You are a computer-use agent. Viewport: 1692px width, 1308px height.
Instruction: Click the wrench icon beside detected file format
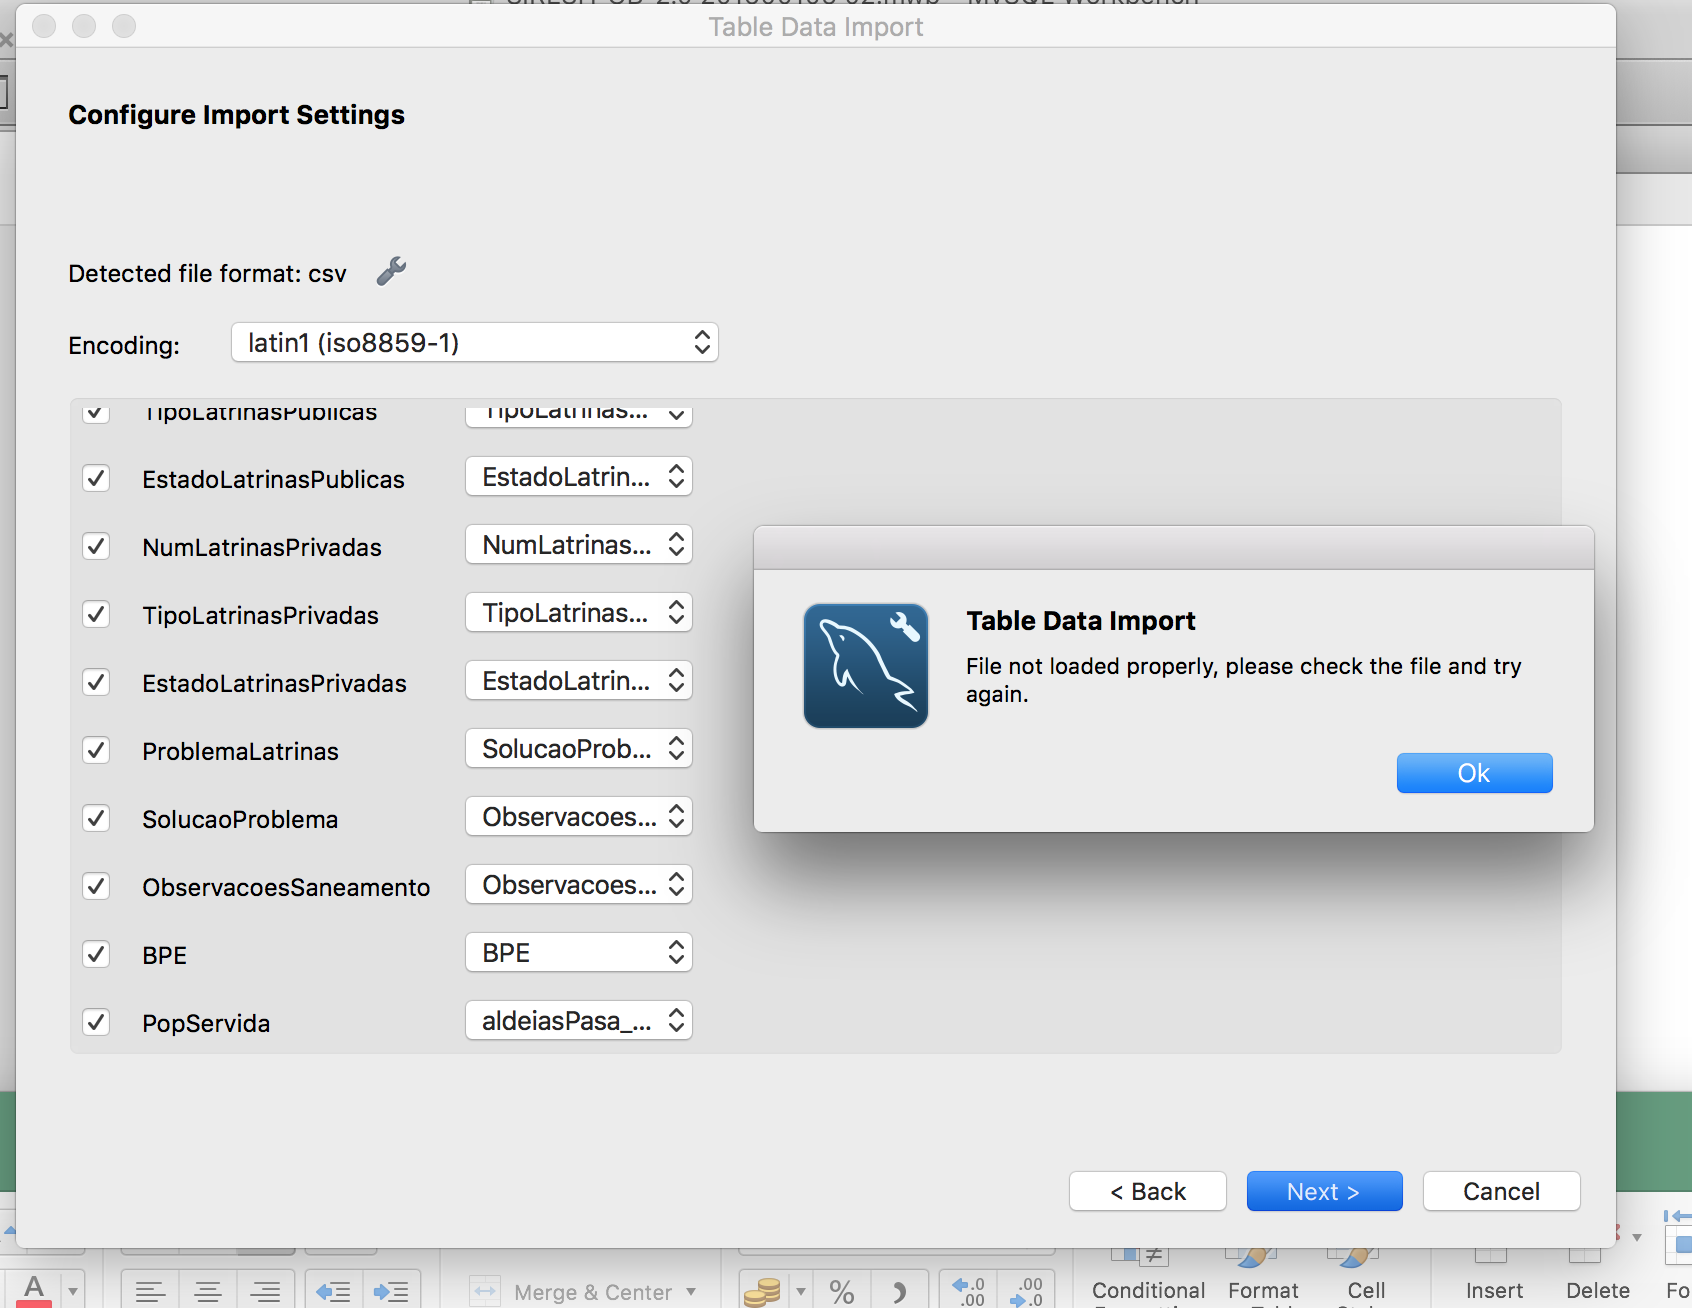pos(390,270)
